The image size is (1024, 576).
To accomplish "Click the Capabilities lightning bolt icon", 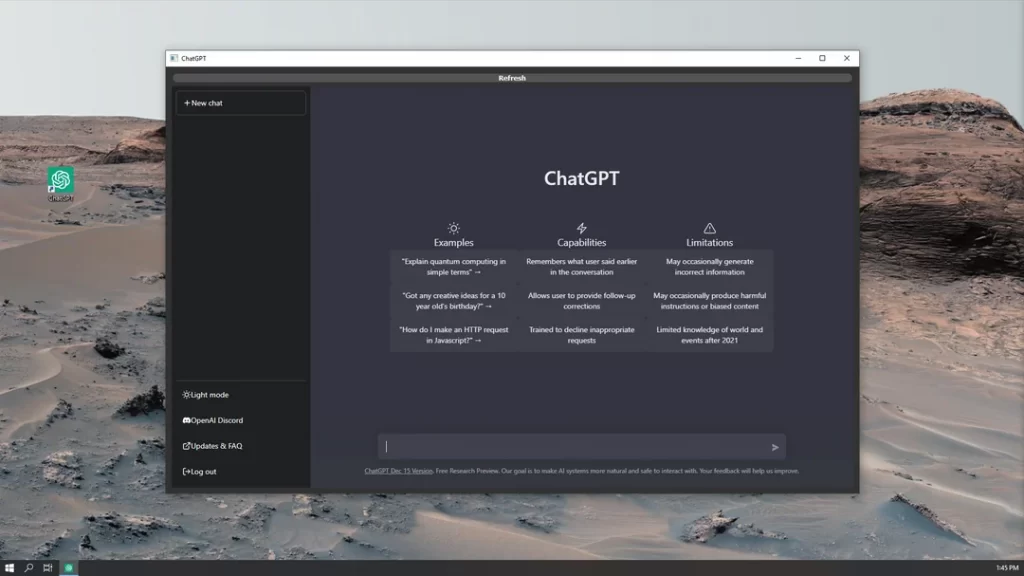I will (581, 228).
